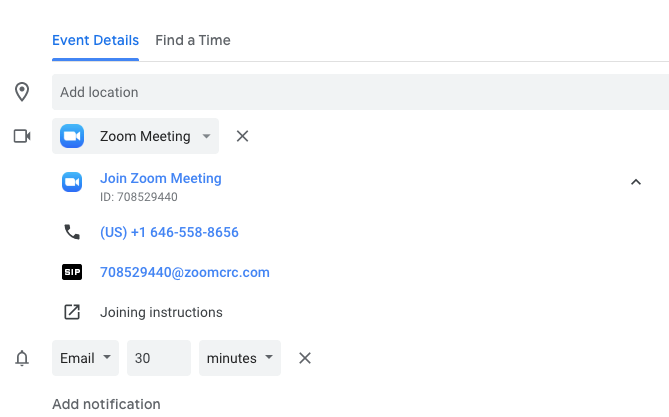Image resolution: width=669 pixels, height=417 pixels.
Task: Open the Join Zoom Meeting link
Action: (x=161, y=178)
